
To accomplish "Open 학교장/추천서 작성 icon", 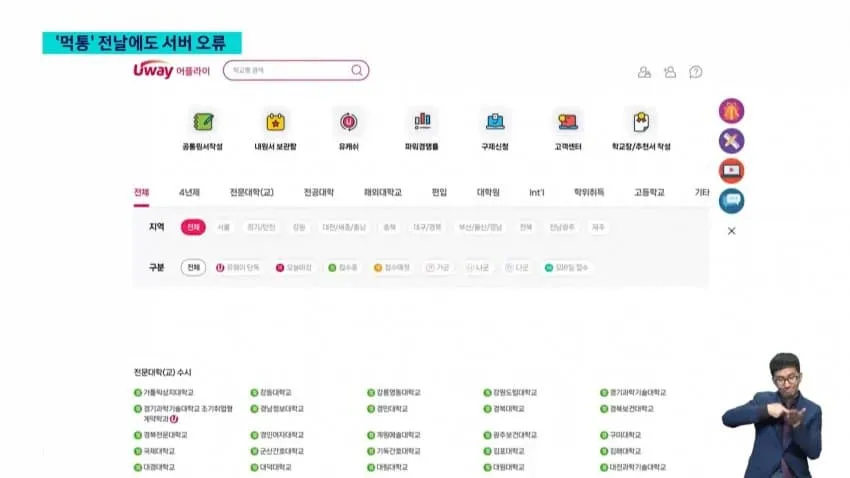I will pos(641,121).
